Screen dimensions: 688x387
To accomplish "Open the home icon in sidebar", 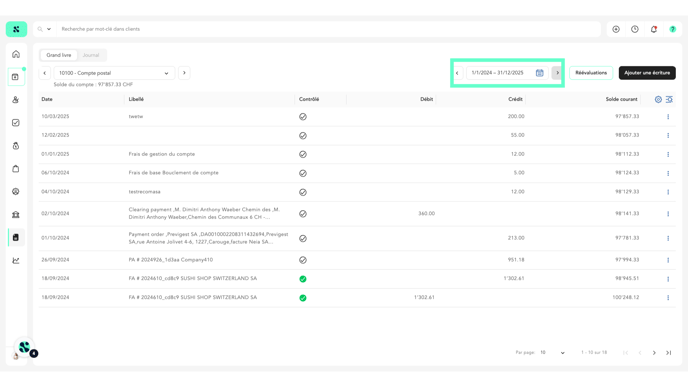I will pyautogui.click(x=16, y=54).
